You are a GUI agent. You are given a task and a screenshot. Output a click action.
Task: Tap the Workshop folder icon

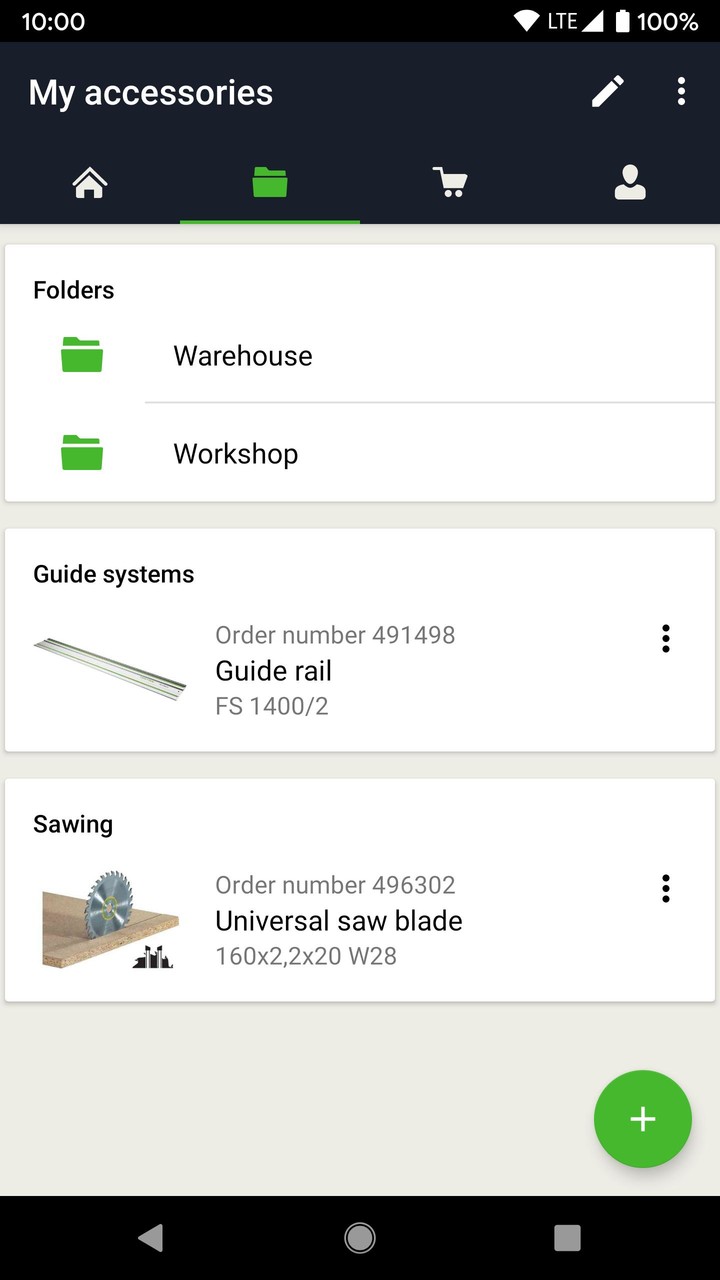pyautogui.click(x=82, y=453)
